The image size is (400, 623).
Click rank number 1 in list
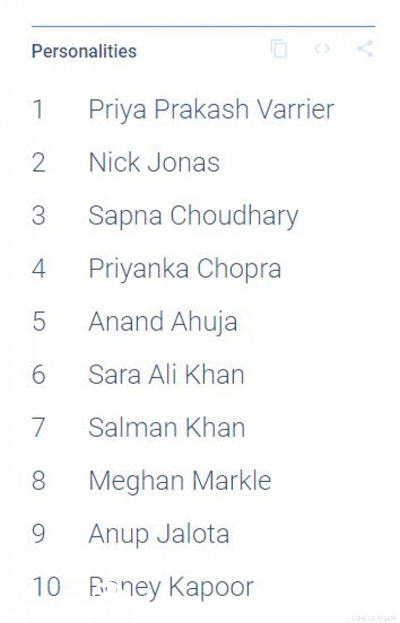tap(38, 109)
